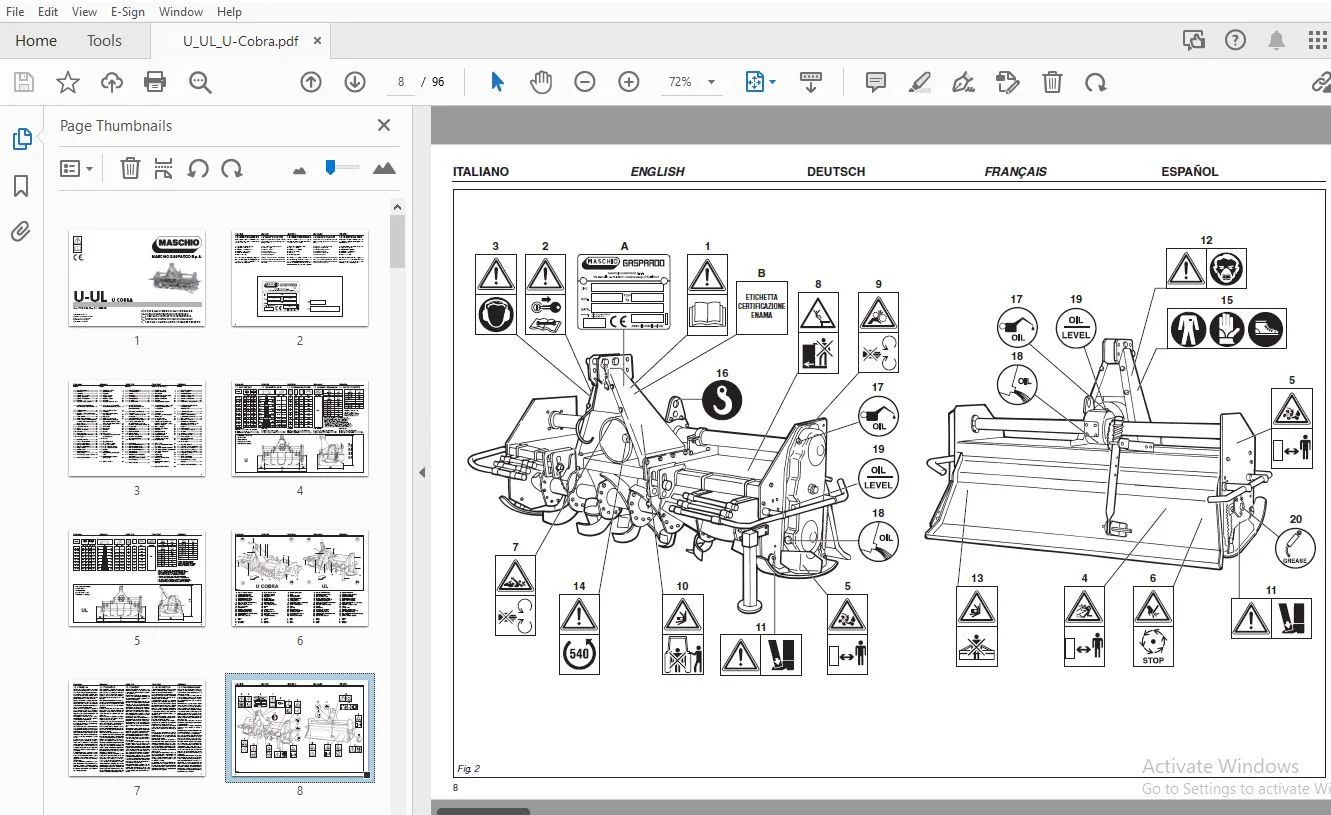Image resolution: width=1331 pixels, height=815 pixels.
Task: Open the find text search tool
Action: [200, 82]
